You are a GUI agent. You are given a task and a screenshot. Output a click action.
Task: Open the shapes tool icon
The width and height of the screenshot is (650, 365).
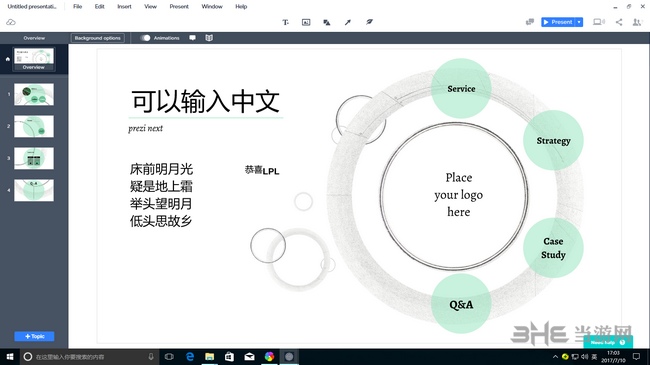[327, 22]
